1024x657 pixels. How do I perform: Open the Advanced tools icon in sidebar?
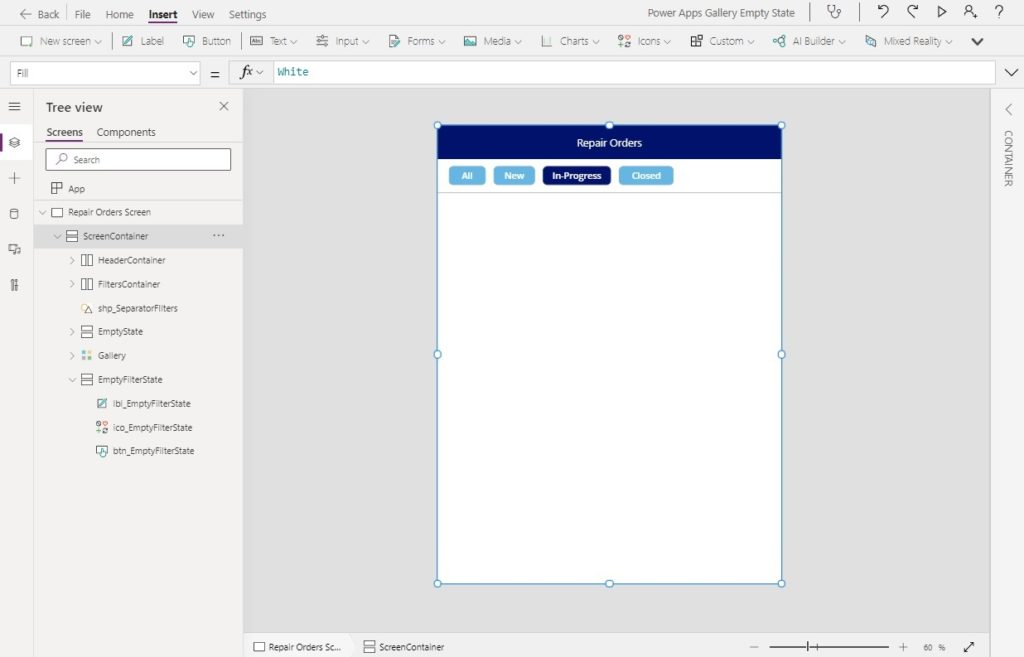tap(14, 285)
